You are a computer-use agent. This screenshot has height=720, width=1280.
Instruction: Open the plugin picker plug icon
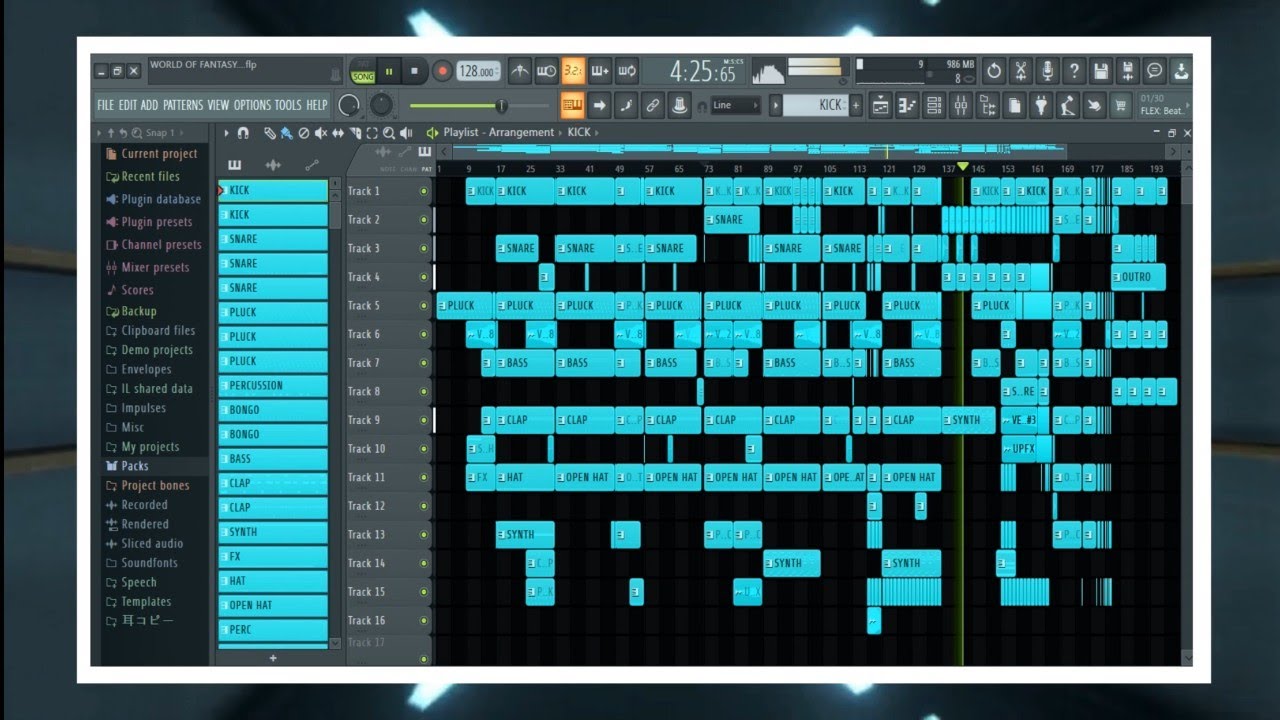click(1041, 105)
